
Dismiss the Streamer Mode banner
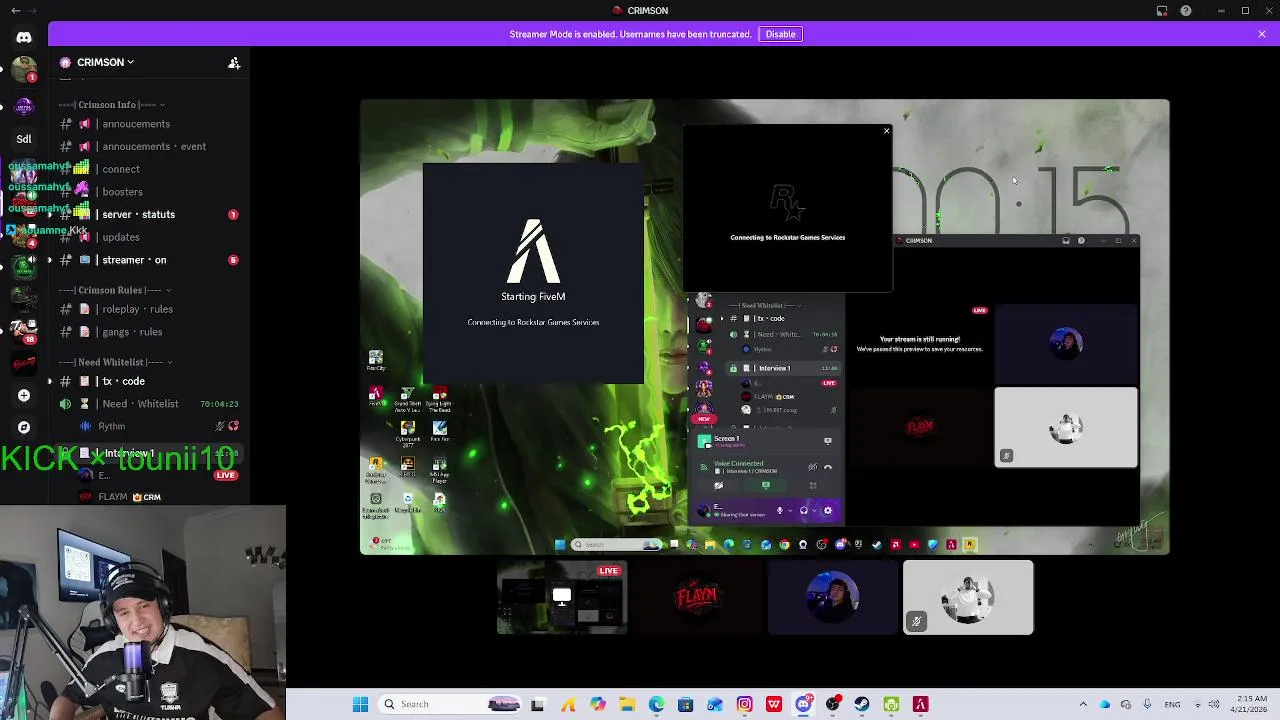(1262, 34)
